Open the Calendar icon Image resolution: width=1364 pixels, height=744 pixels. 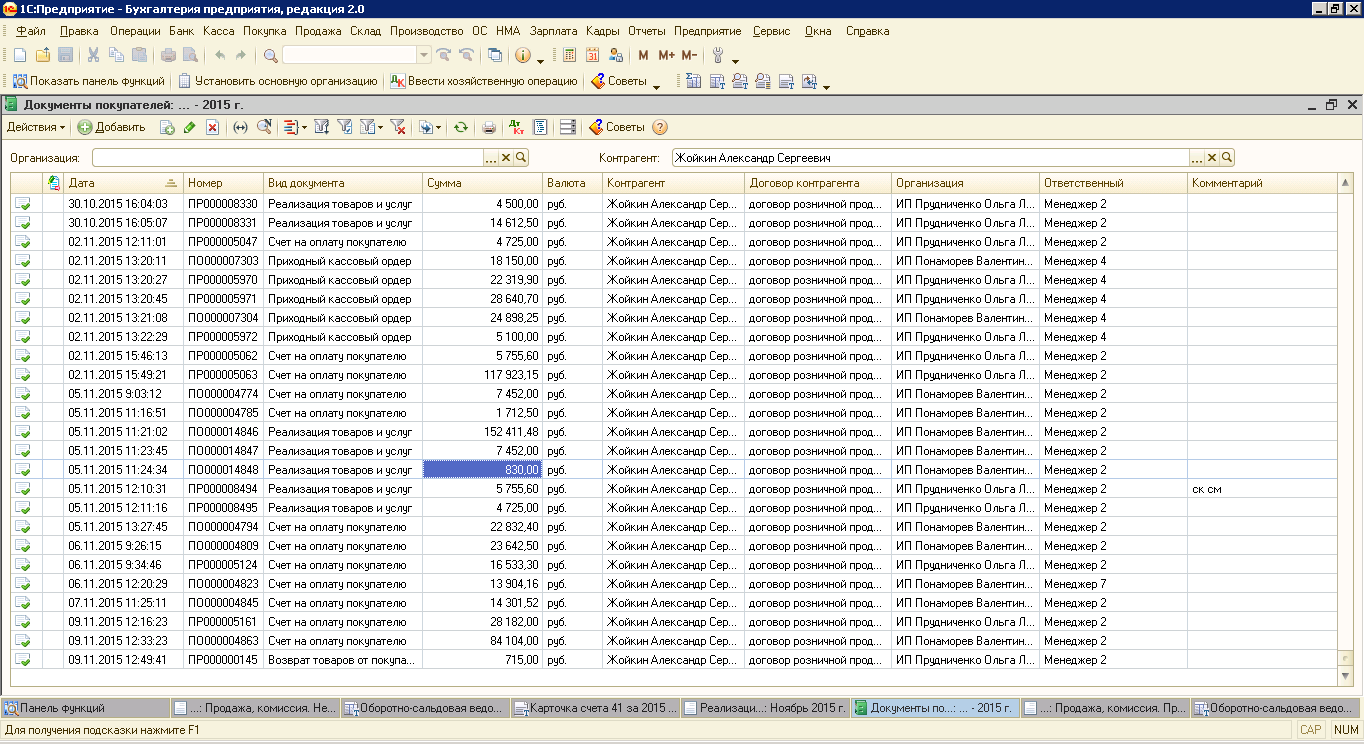pos(592,55)
